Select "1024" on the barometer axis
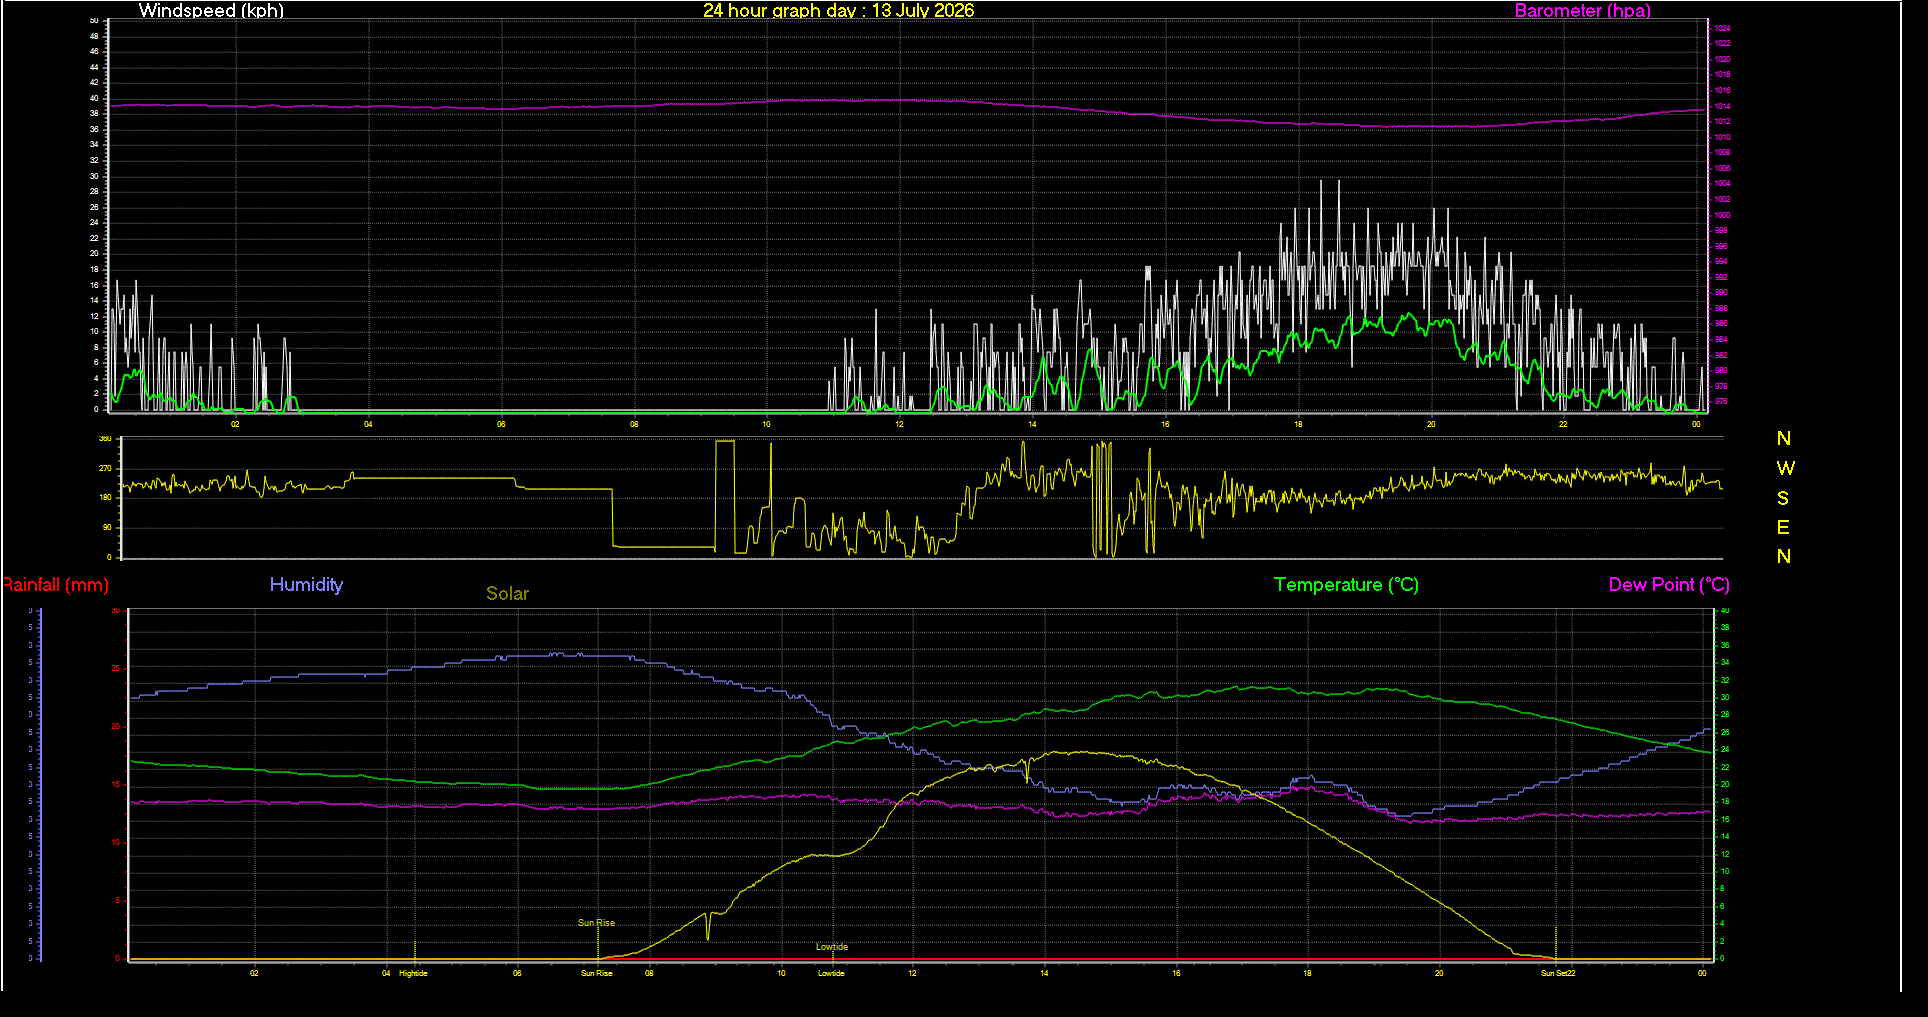This screenshot has height=1017, width=1928. click(1722, 29)
